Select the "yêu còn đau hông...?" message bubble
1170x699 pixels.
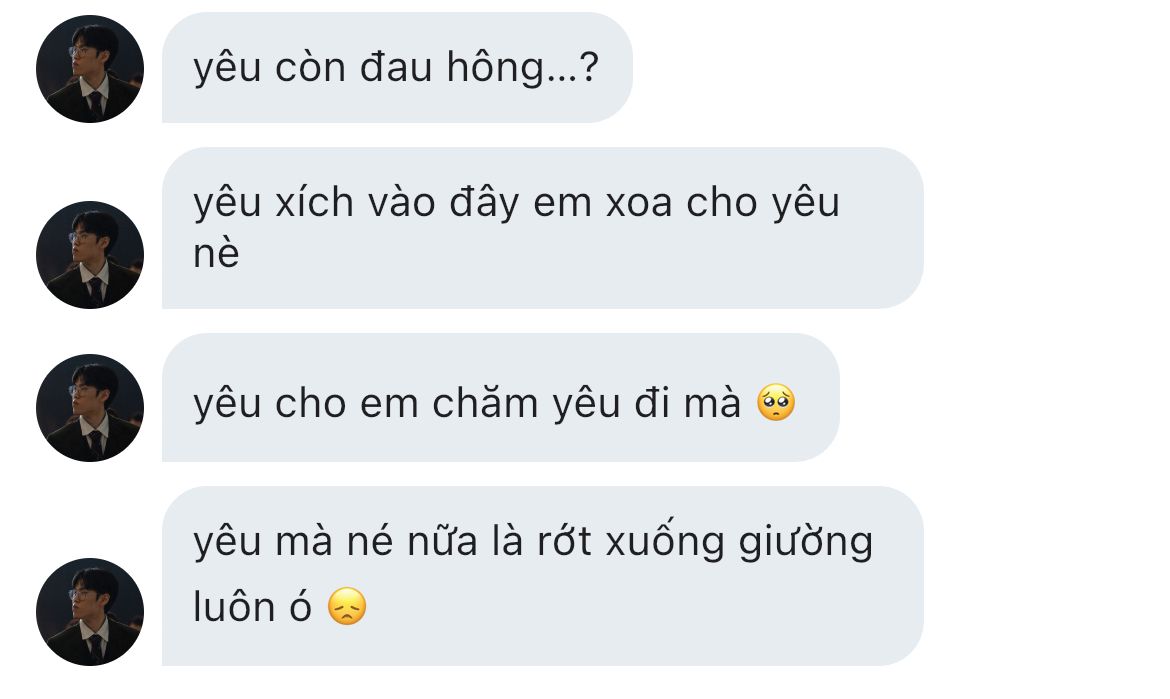click(x=397, y=67)
